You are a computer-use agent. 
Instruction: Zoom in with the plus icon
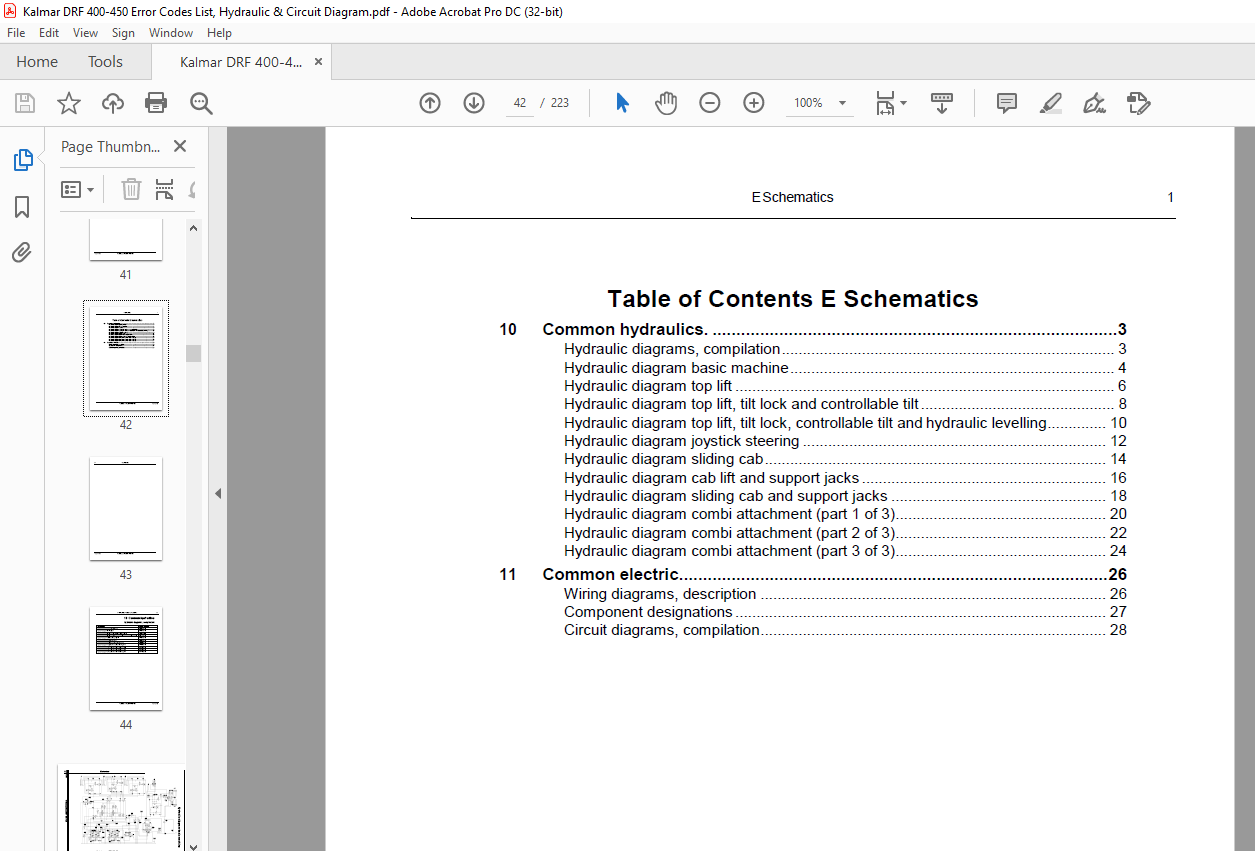[754, 103]
